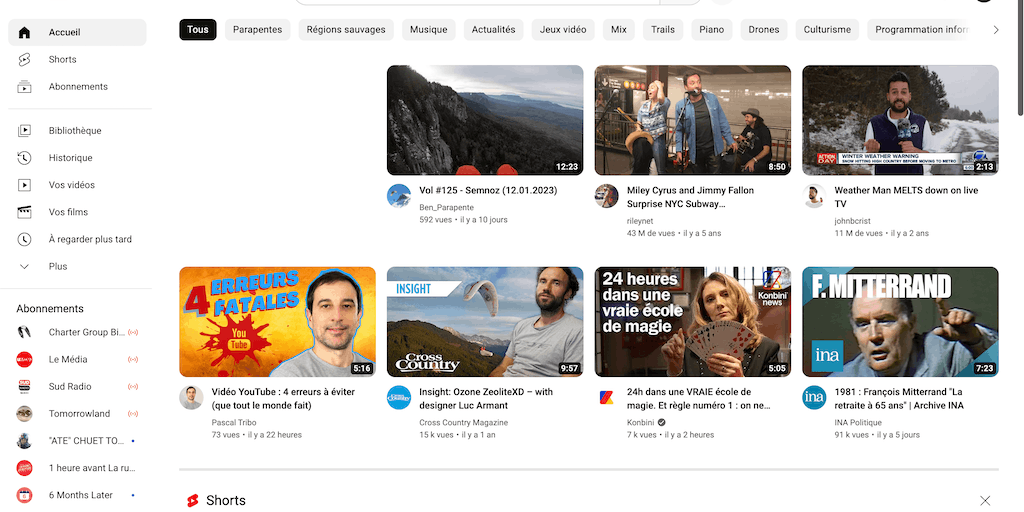Click the INA Politique channel avatar
The height and width of the screenshot is (512, 1024).
pos(814,398)
